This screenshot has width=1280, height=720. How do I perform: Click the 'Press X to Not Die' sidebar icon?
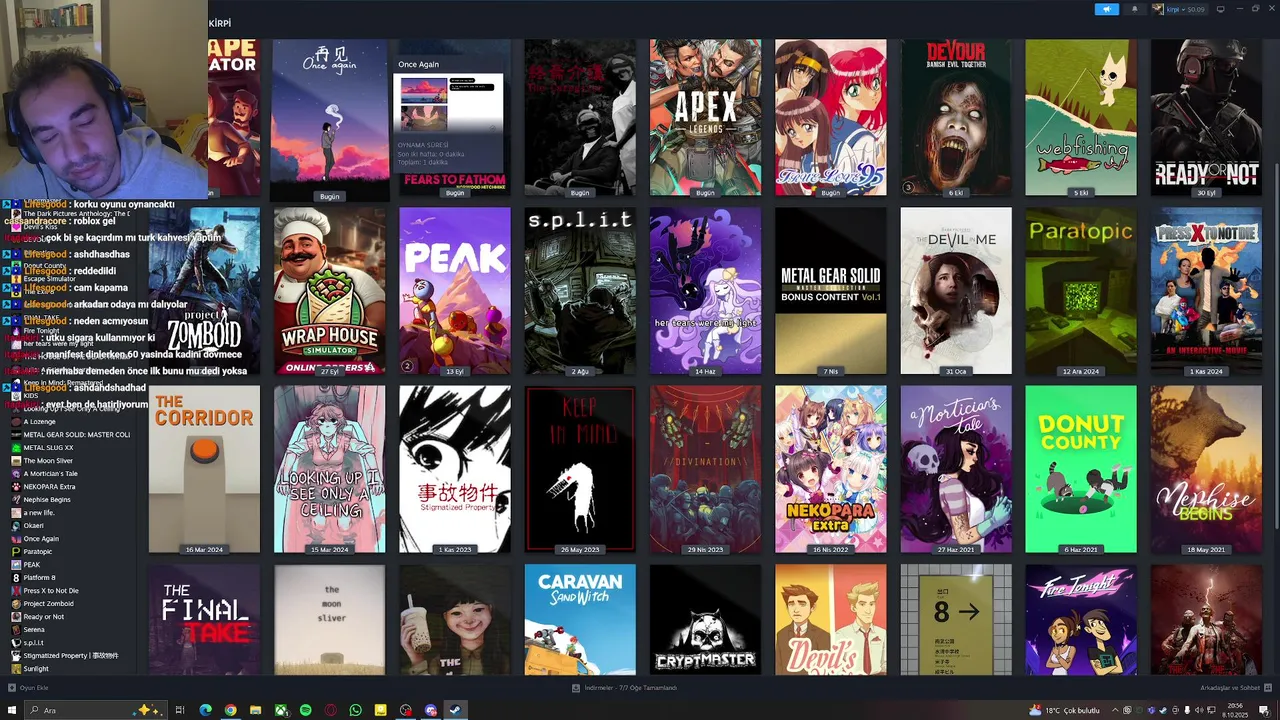click(16, 591)
